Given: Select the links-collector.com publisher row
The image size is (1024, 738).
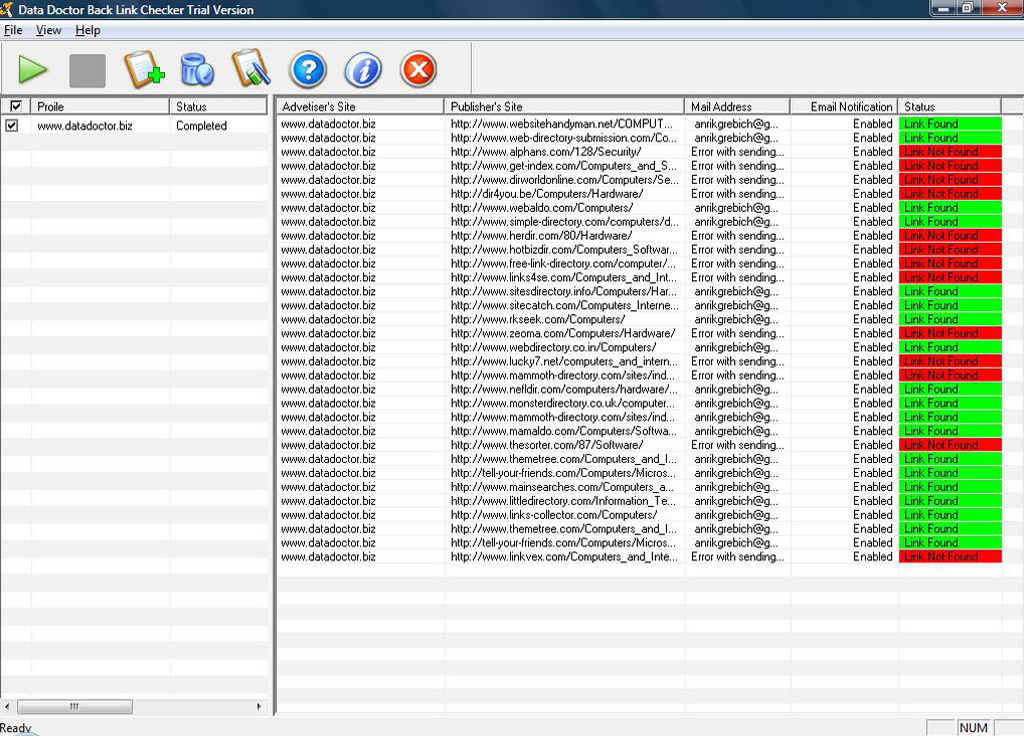Looking at the screenshot, I should pyautogui.click(x=640, y=515).
